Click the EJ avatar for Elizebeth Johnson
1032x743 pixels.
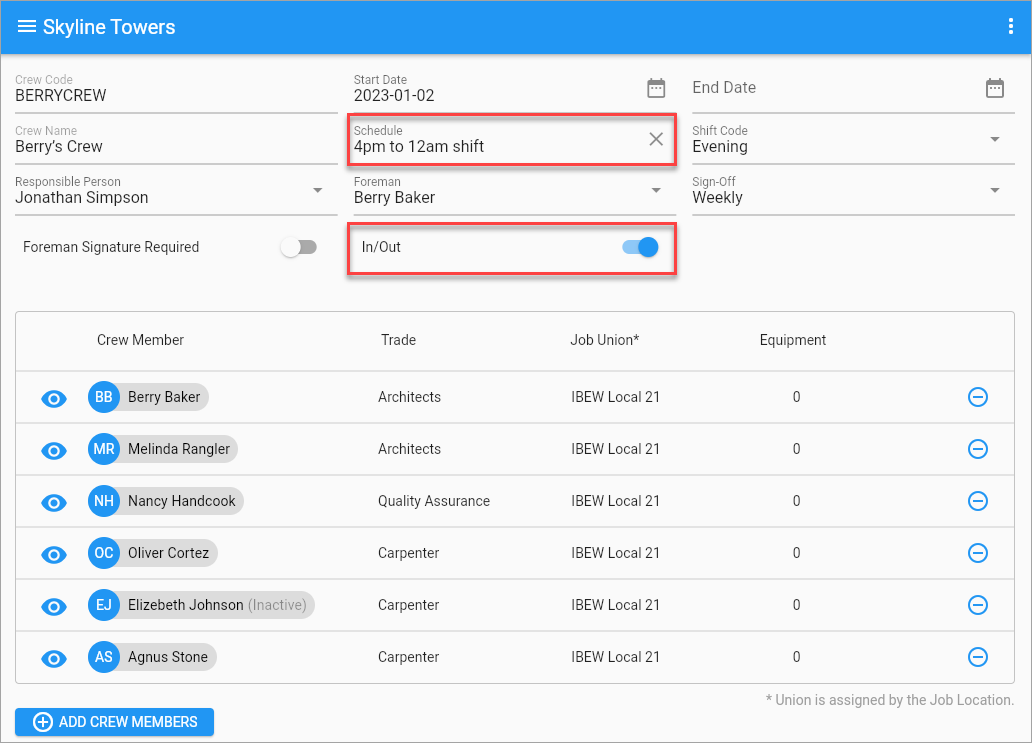point(103,605)
